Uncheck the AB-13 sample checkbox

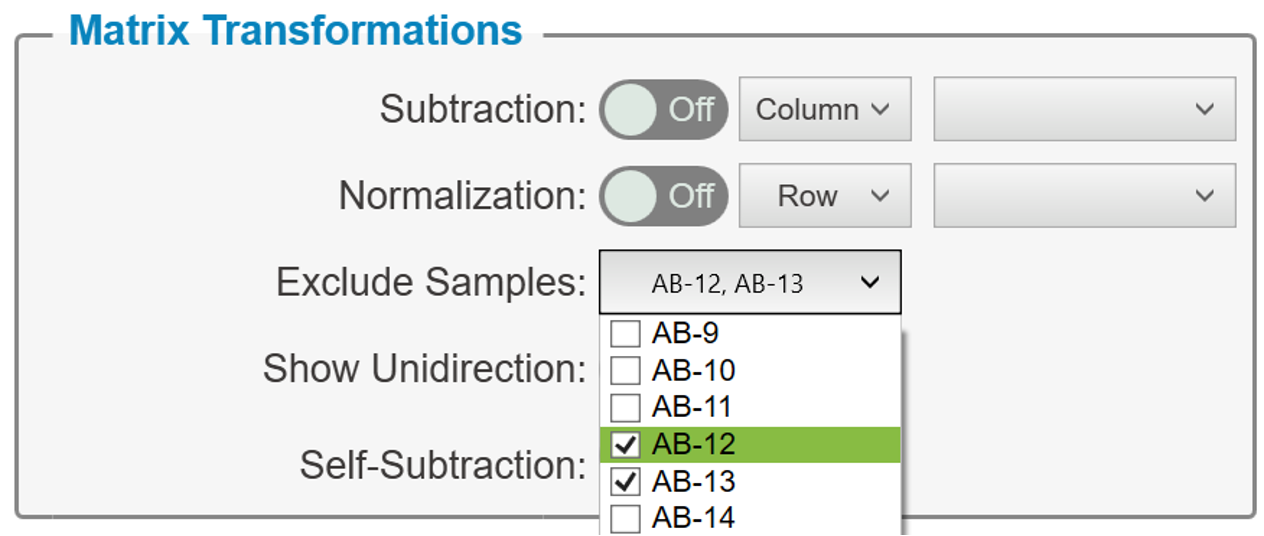tap(625, 482)
